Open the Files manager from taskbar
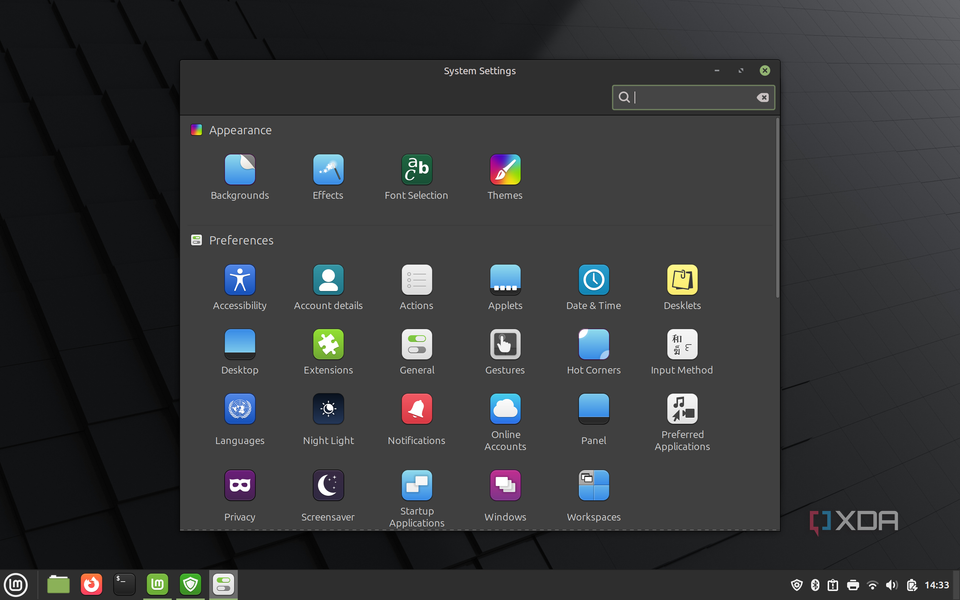Image resolution: width=960 pixels, height=600 pixels. 58,585
